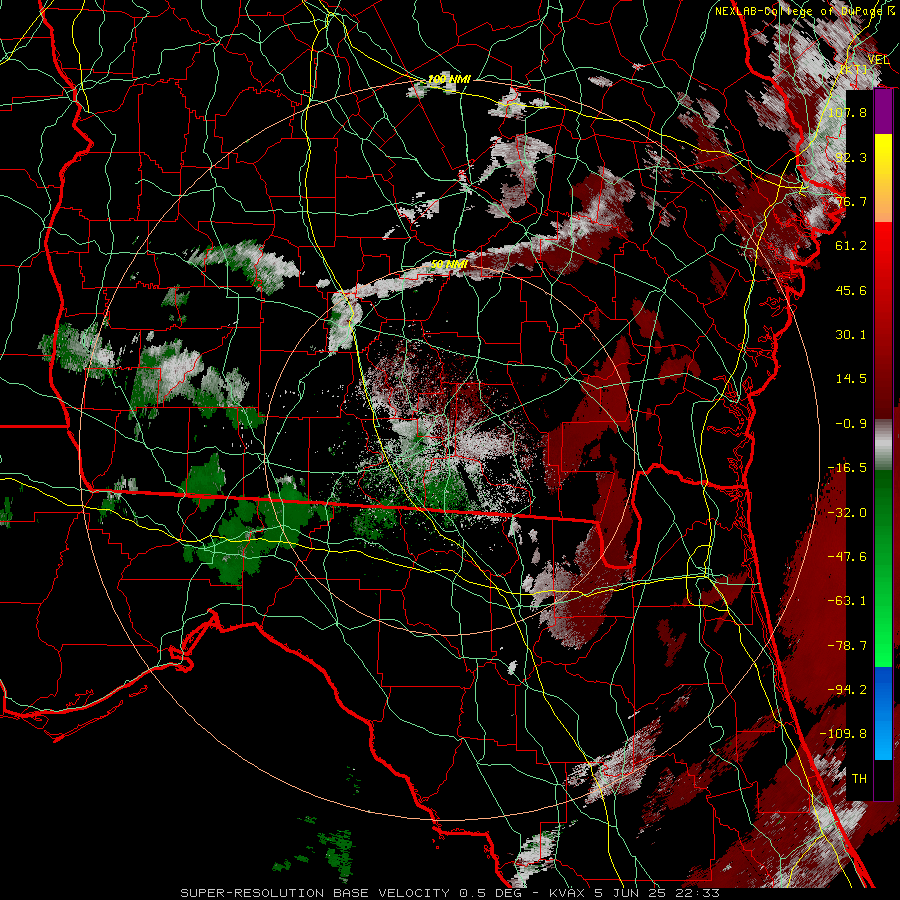Click the 76.7 legend value

(851, 201)
